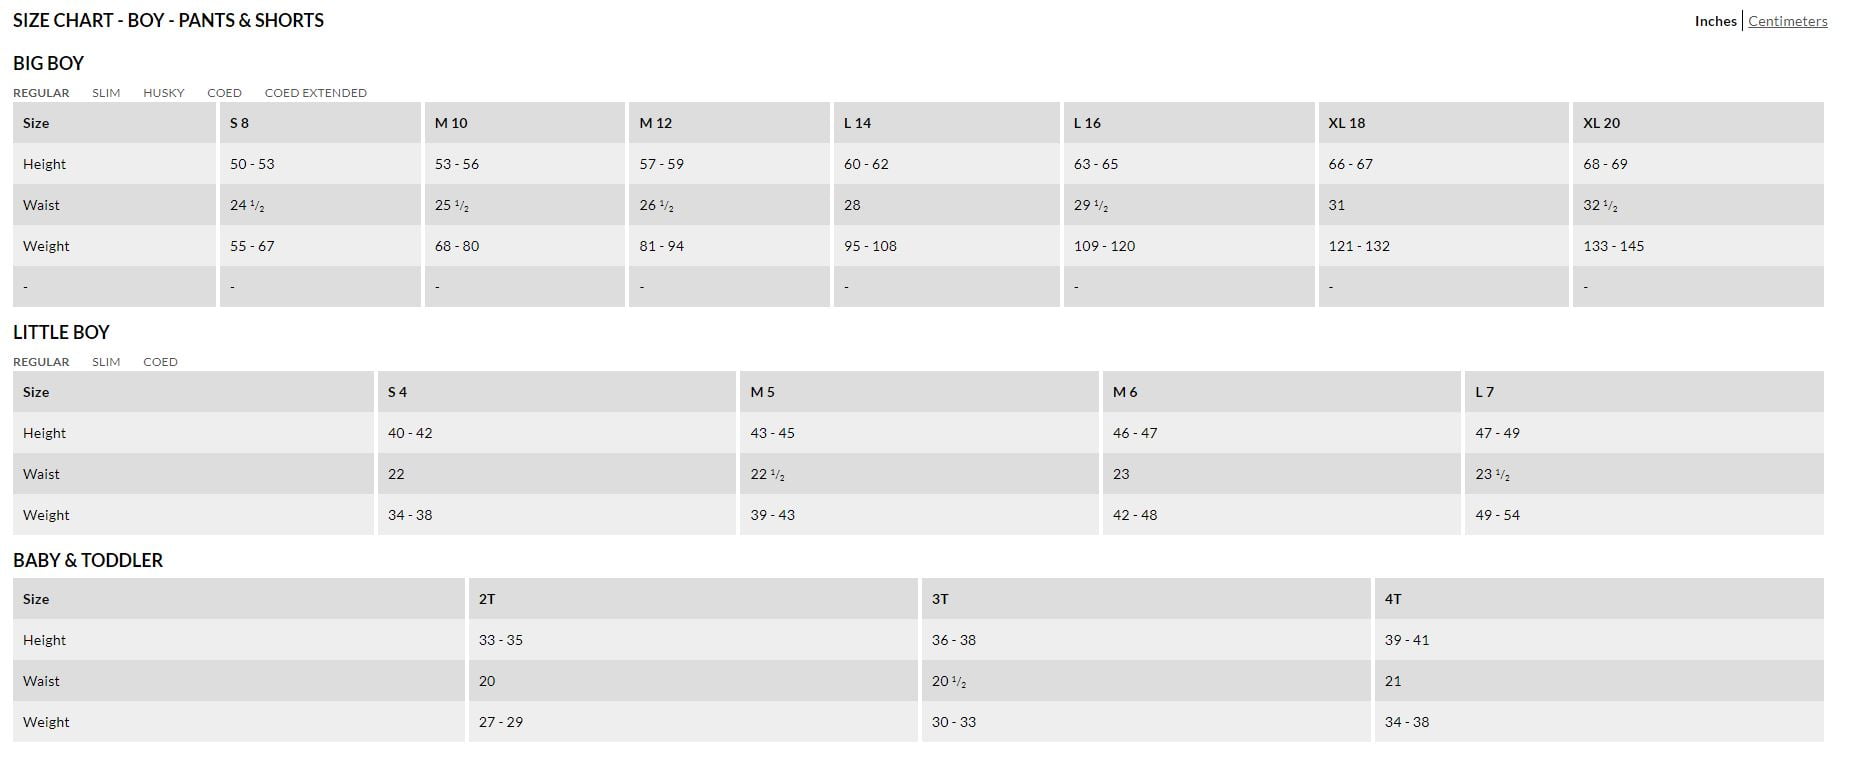Screen dimensions: 1854x776
Task: Click the 4T toddler size header
Action: (1393, 599)
